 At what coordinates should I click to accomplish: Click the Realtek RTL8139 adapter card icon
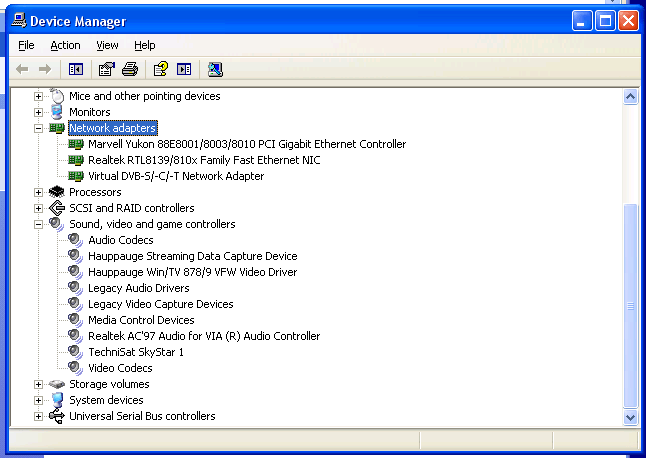click(x=76, y=160)
